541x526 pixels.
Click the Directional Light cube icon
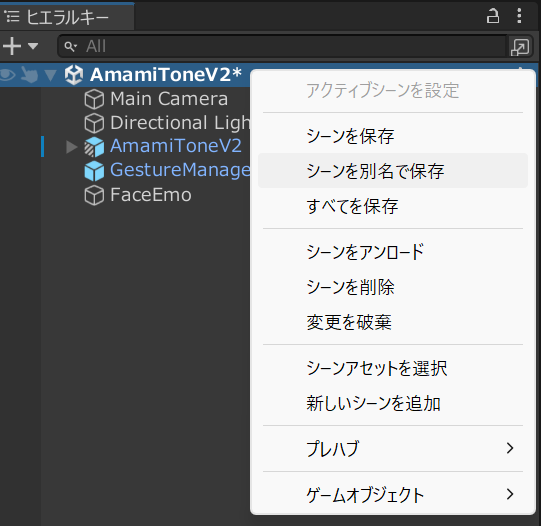[94, 123]
